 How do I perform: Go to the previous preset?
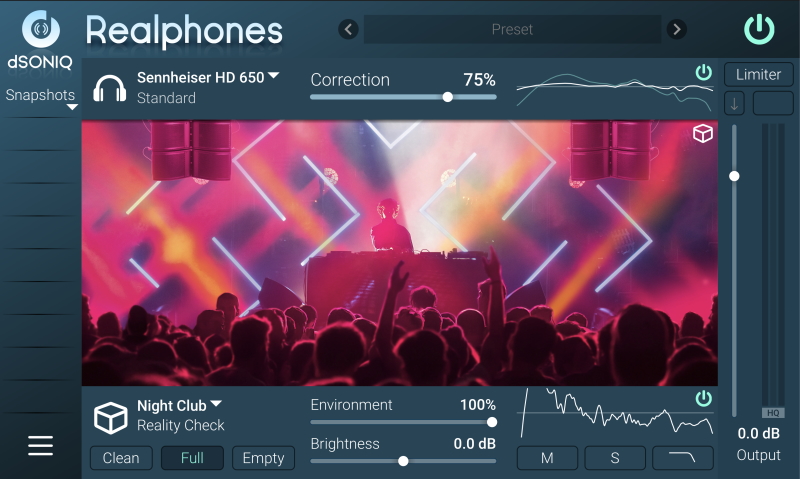tap(348, 29)
